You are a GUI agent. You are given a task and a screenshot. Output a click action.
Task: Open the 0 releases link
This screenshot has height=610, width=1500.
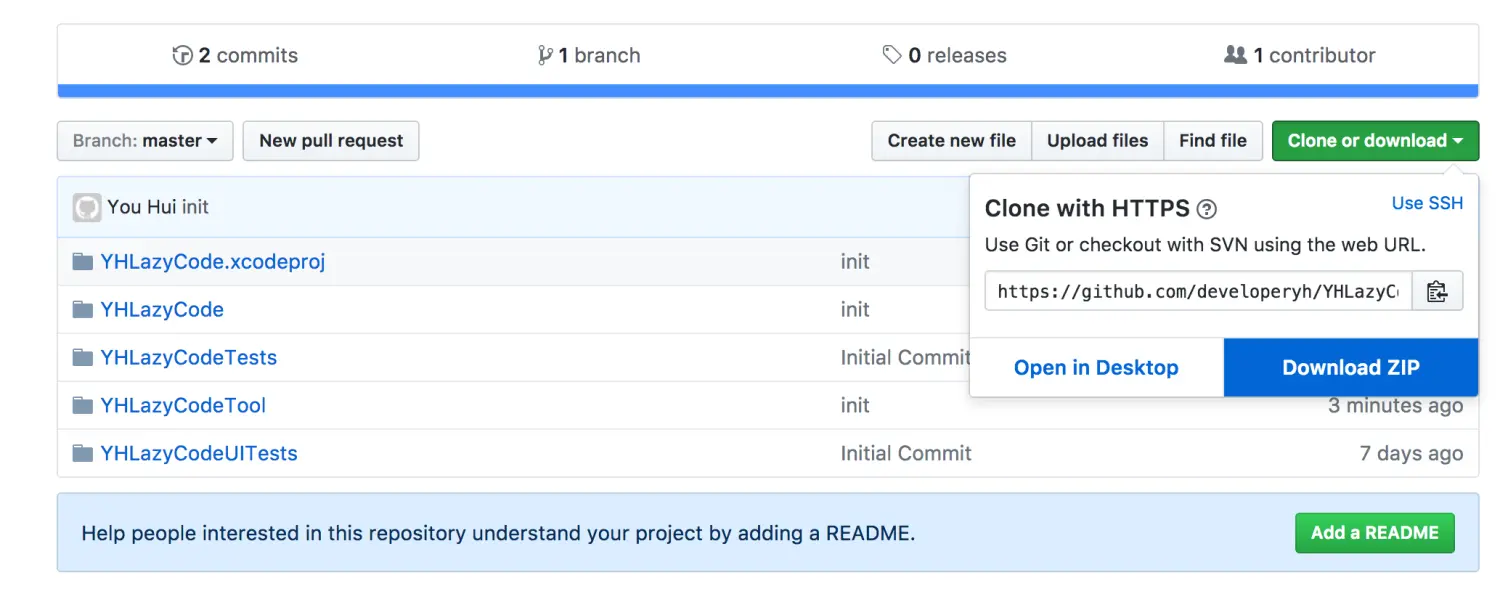(945, 56)
